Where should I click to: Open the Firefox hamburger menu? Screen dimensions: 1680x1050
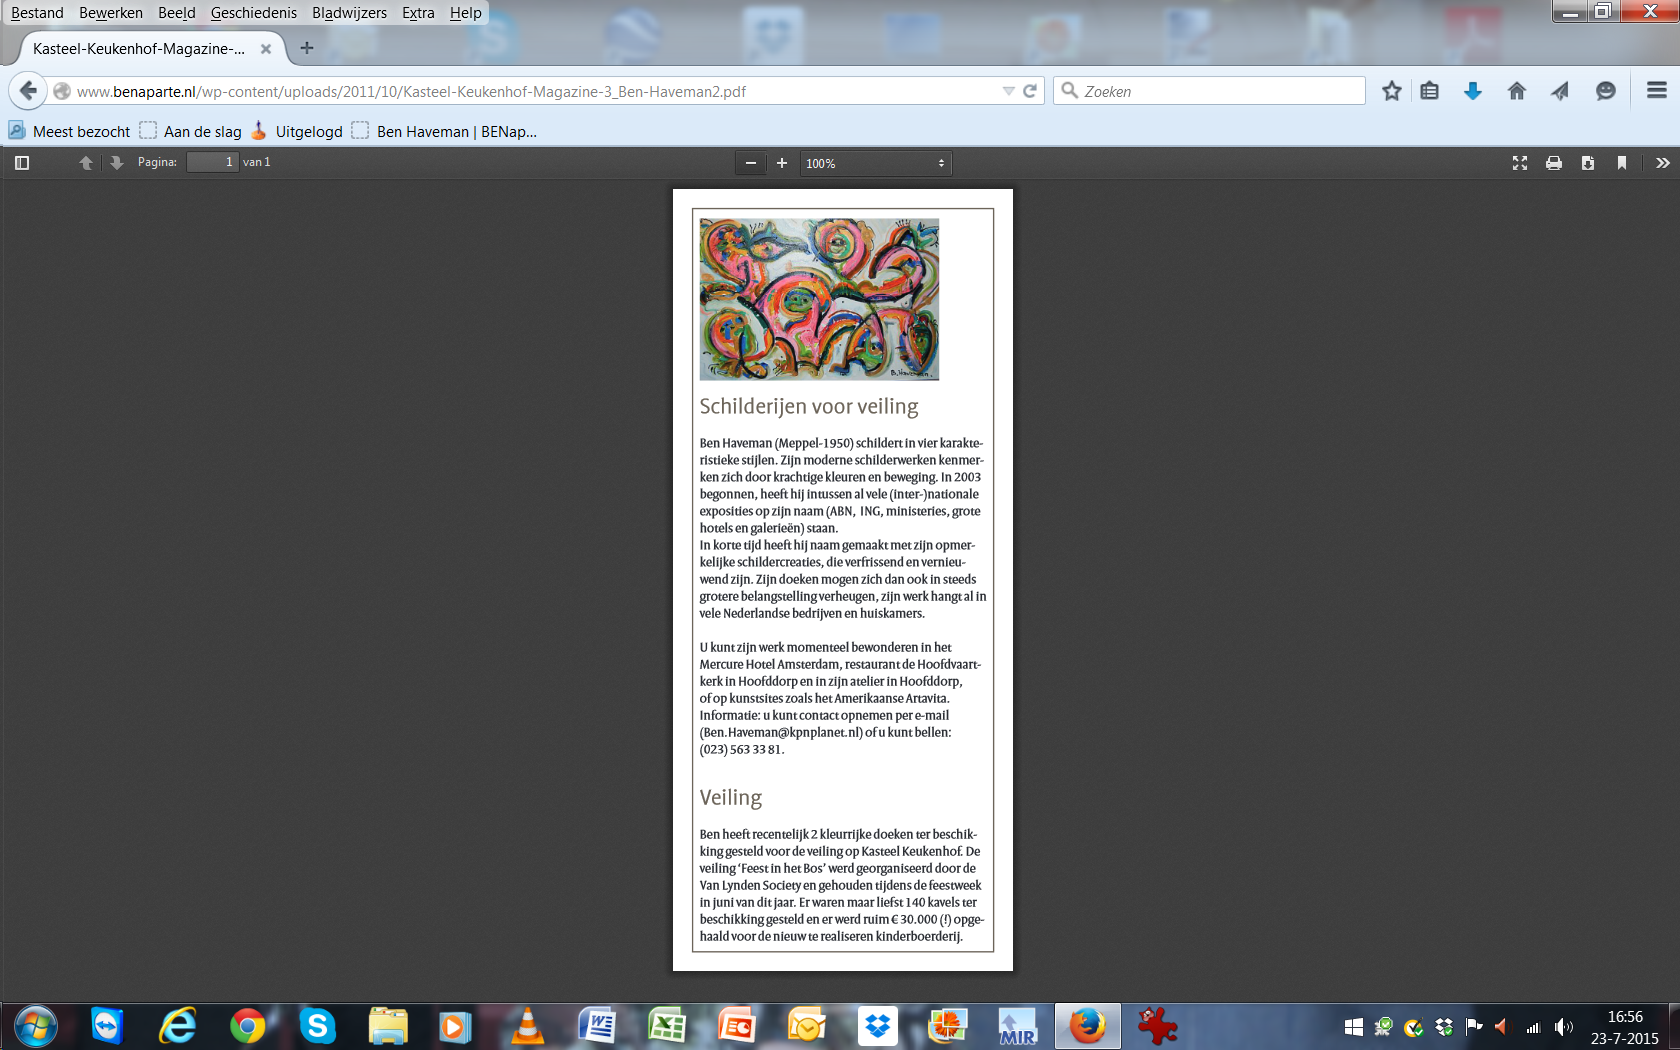[1656, 91]
